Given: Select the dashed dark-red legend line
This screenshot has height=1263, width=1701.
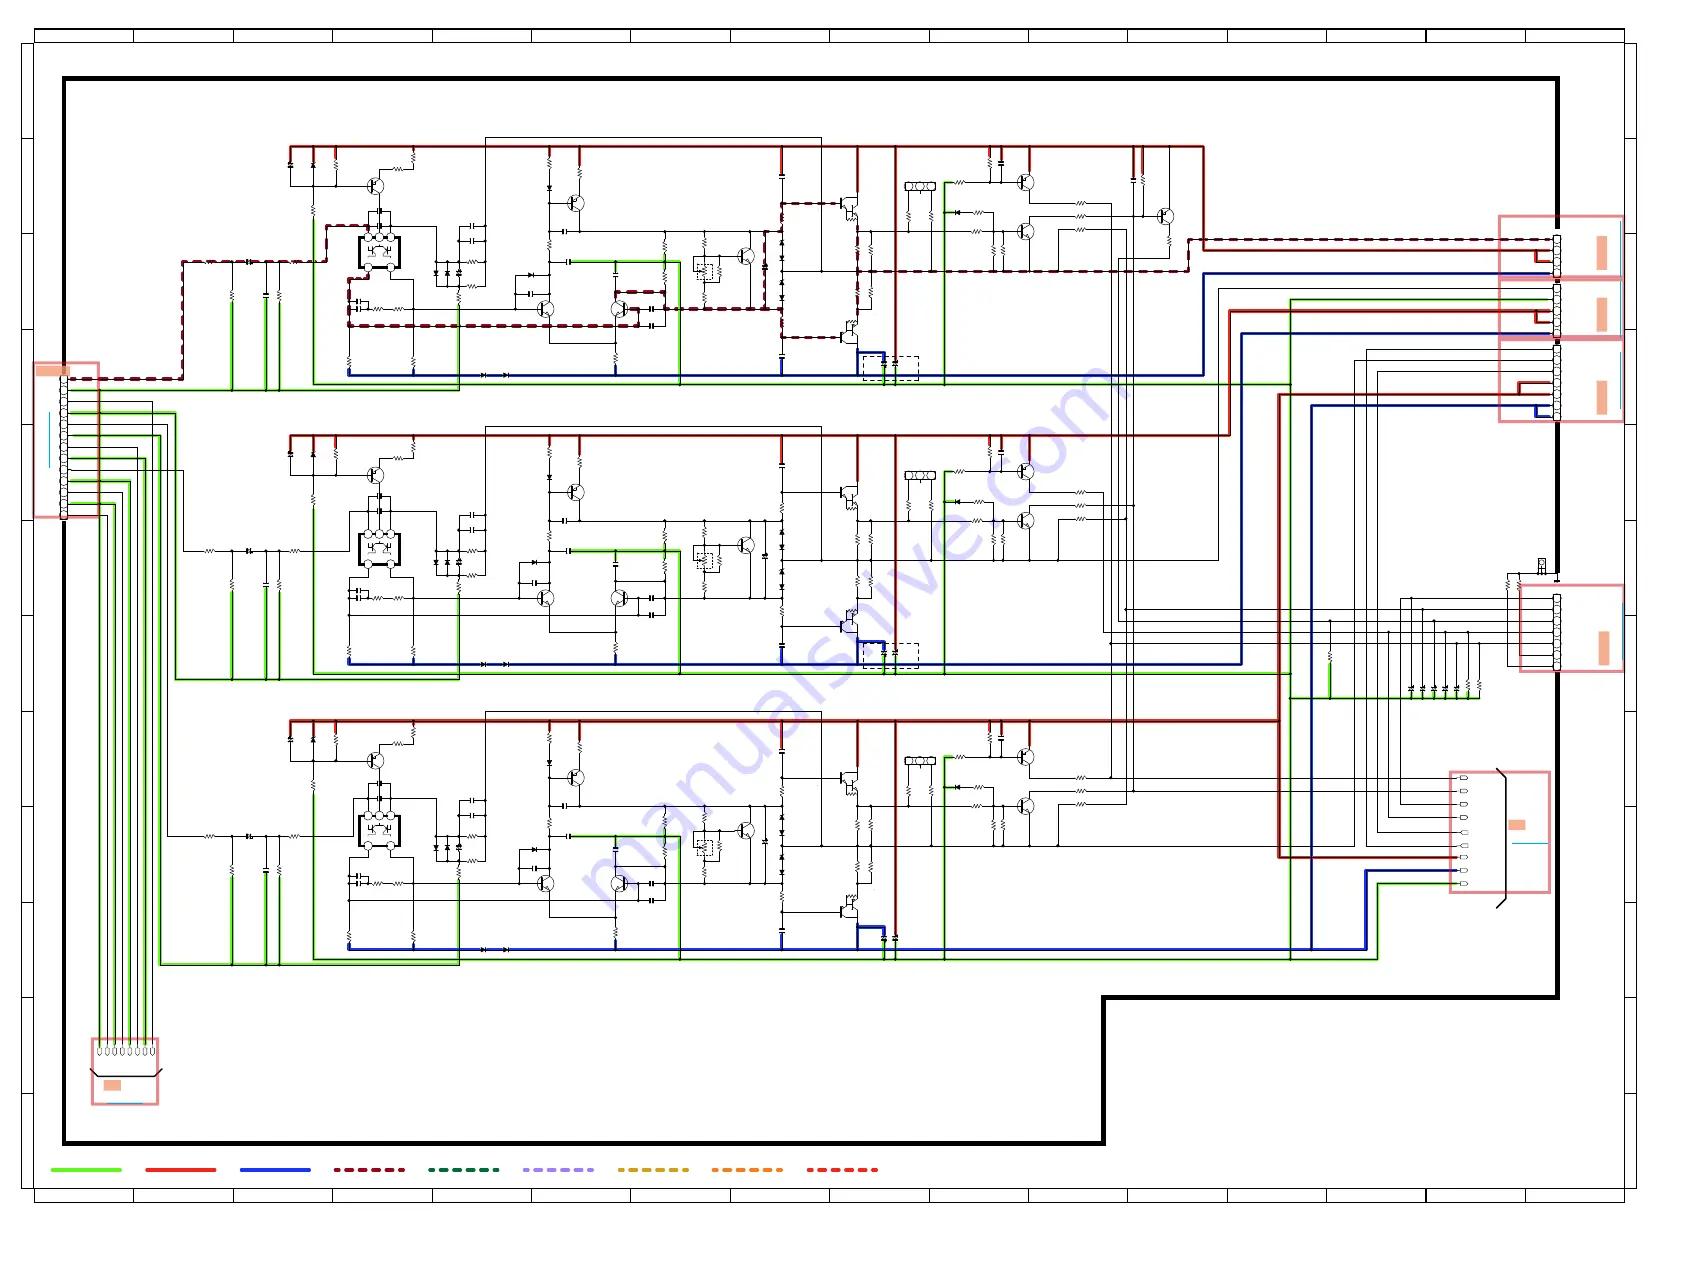Looking at the screenshot, I should [369, 1169].
